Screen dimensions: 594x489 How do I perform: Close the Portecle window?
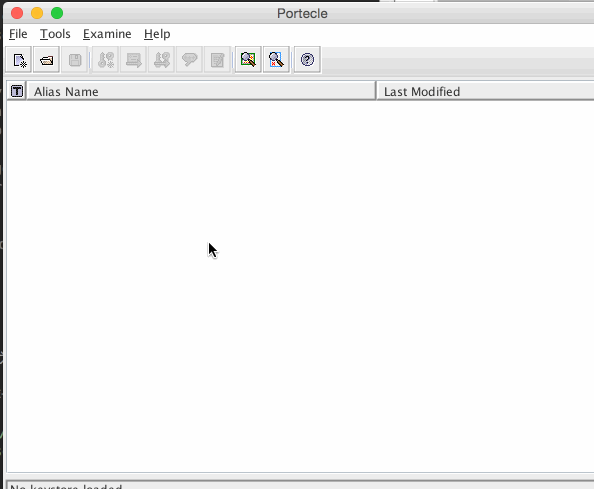(17, 13)
